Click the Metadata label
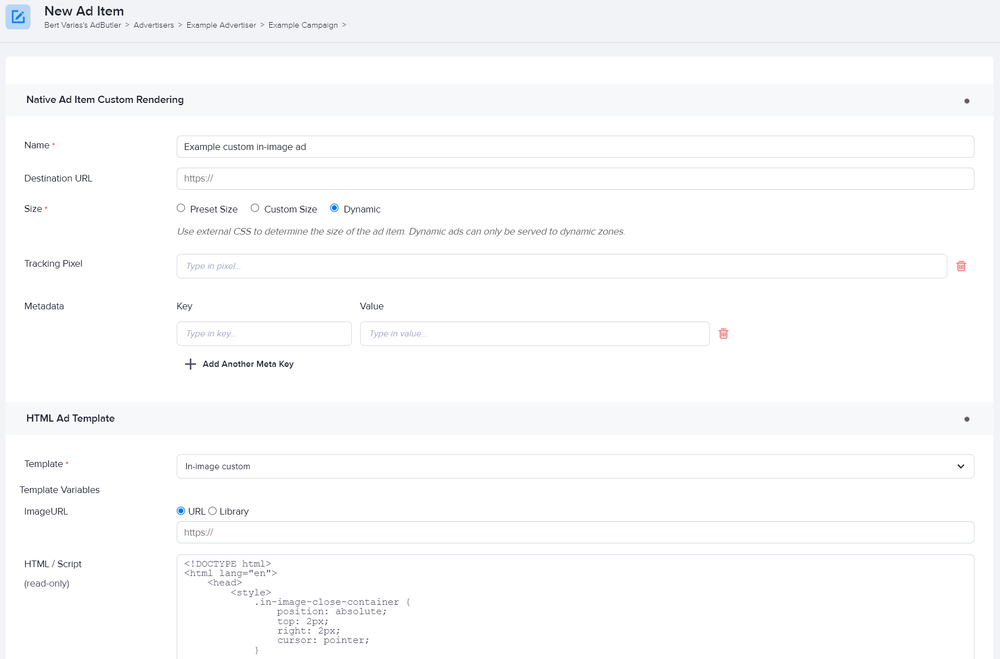This screenshot has width=1000, height=659. point(44,306)
